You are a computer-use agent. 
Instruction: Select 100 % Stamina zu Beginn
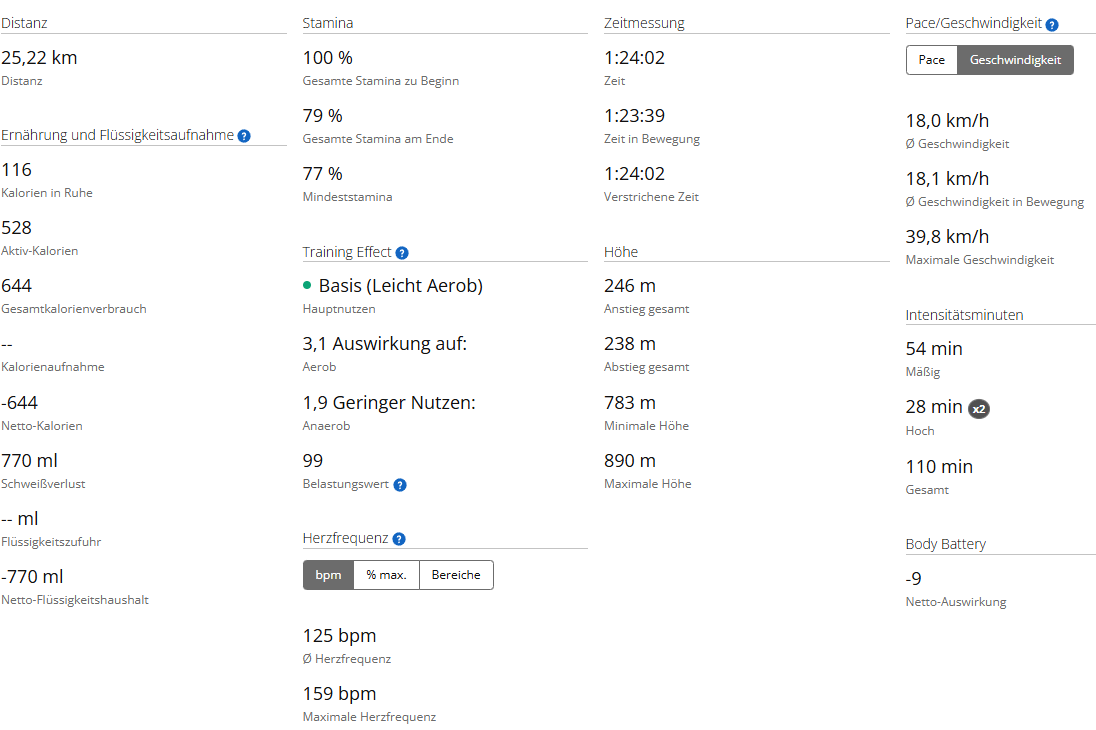(x=328, y=57)
